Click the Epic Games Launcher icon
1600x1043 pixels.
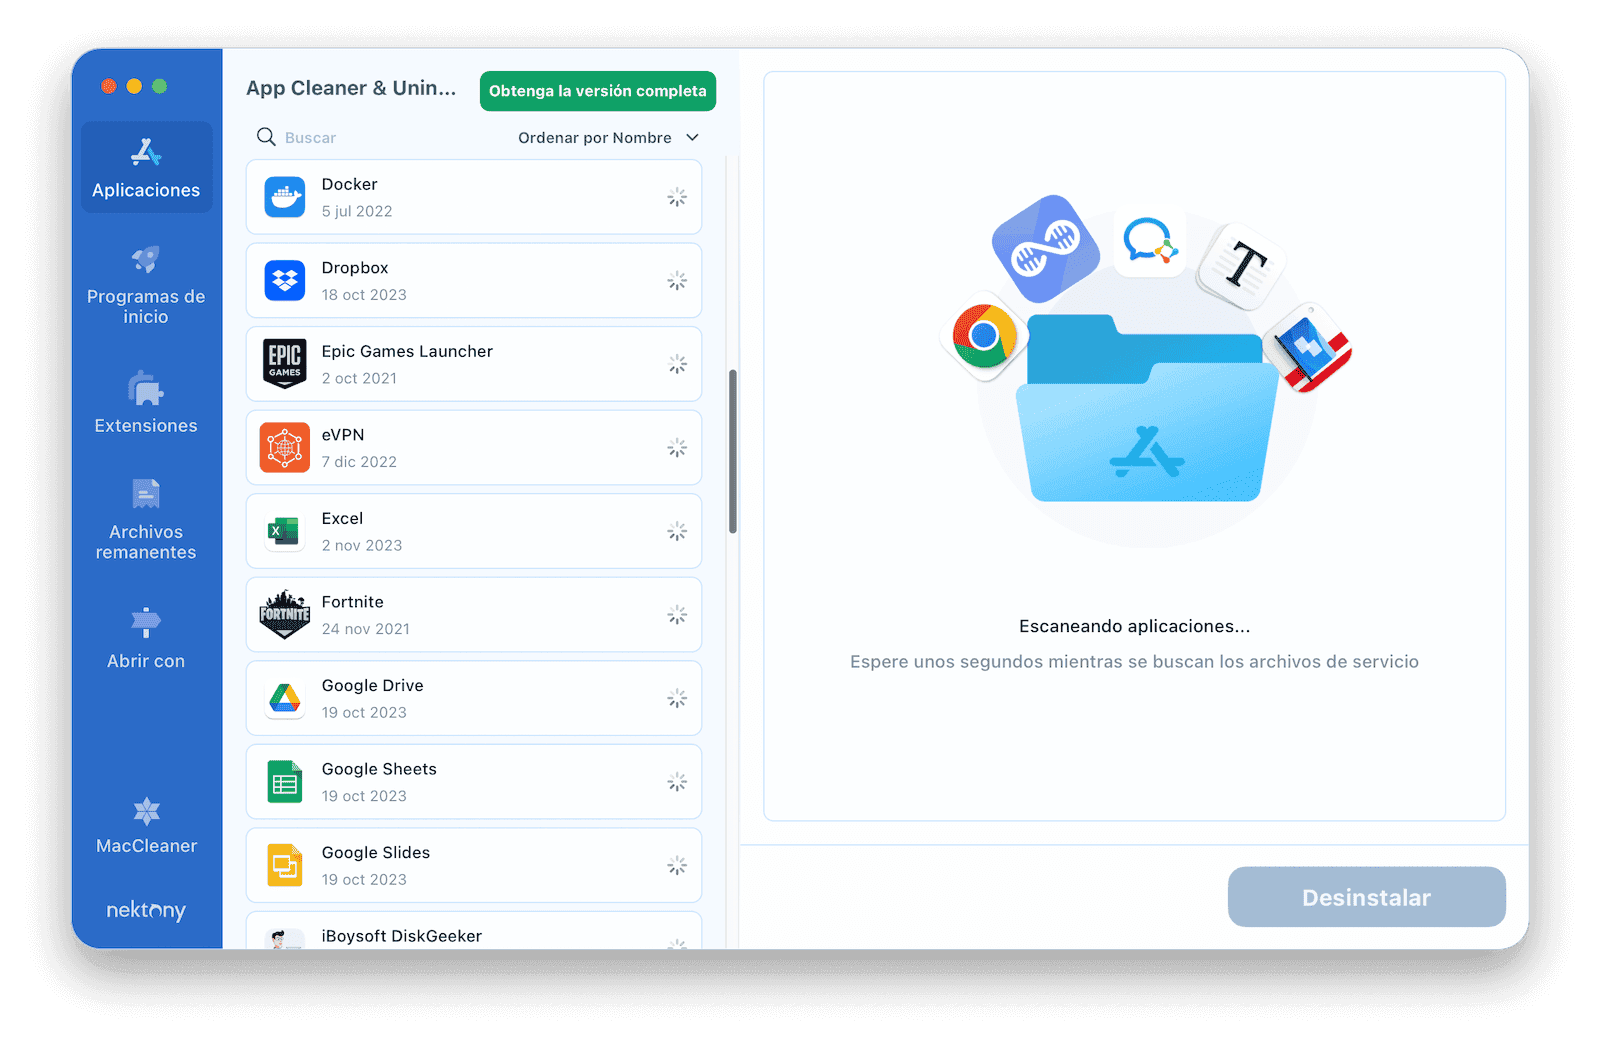pyautogui.click(x=285, y=364)
